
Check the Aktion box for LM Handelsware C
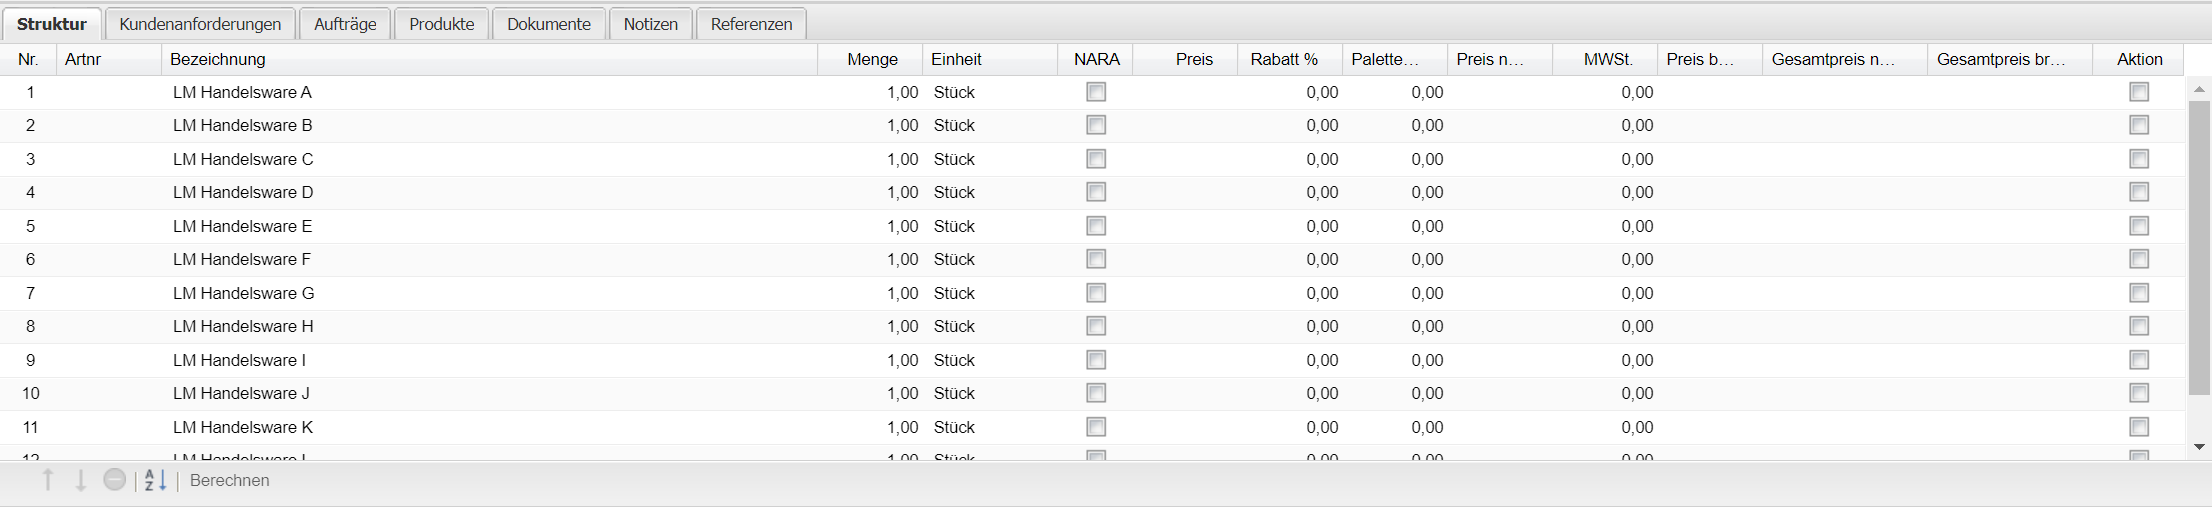tap(2139, 159)
